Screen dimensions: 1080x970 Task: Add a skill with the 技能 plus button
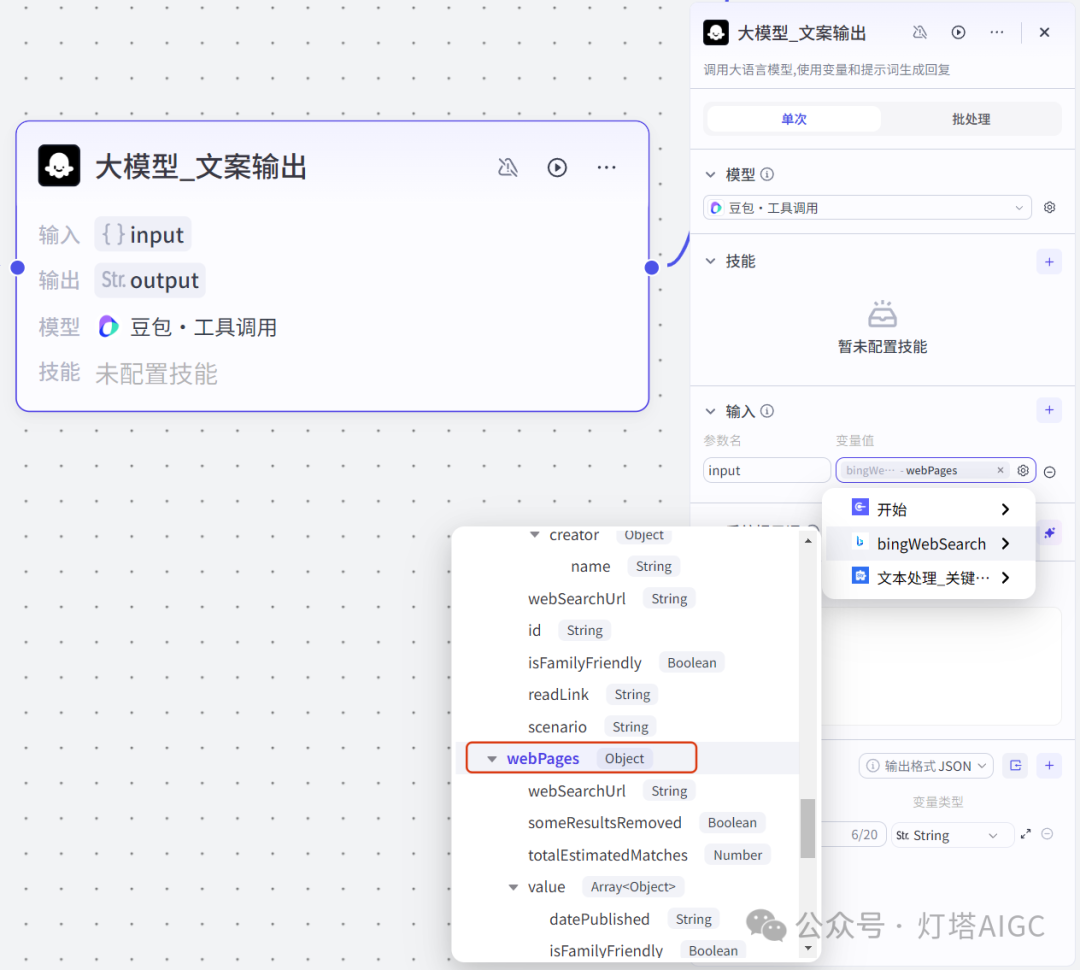coord(1049,262)
